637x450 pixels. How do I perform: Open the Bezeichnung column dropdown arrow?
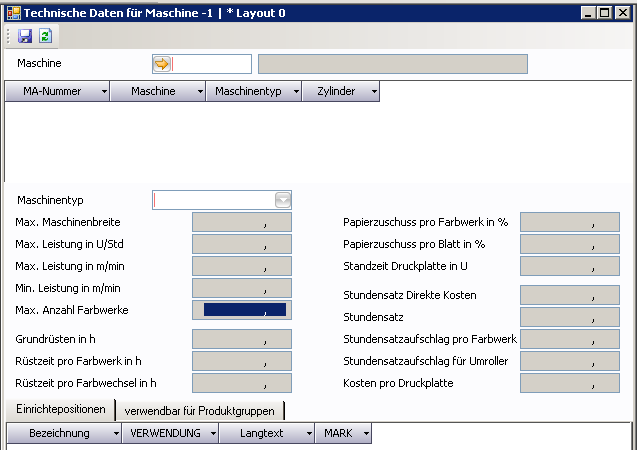coord(117,433)
